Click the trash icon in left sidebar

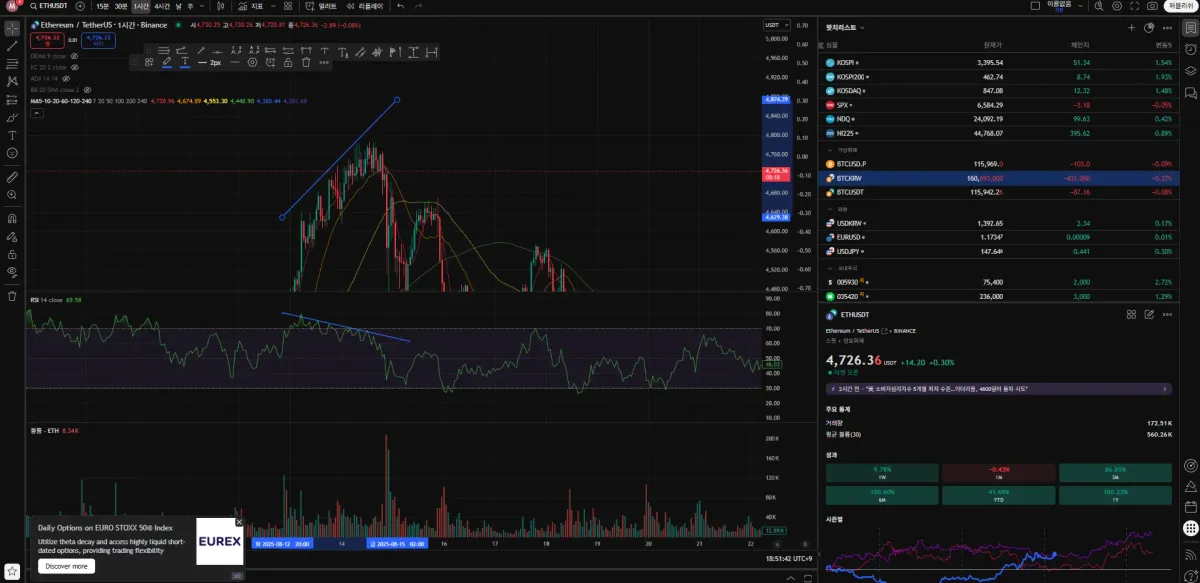click(x=12, y=296)
